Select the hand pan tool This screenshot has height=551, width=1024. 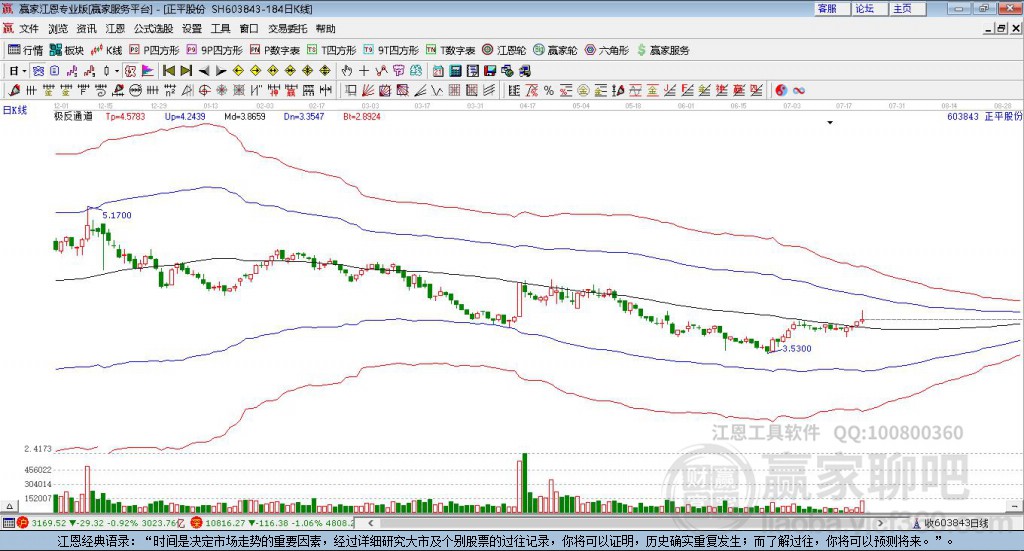[347, 71]
